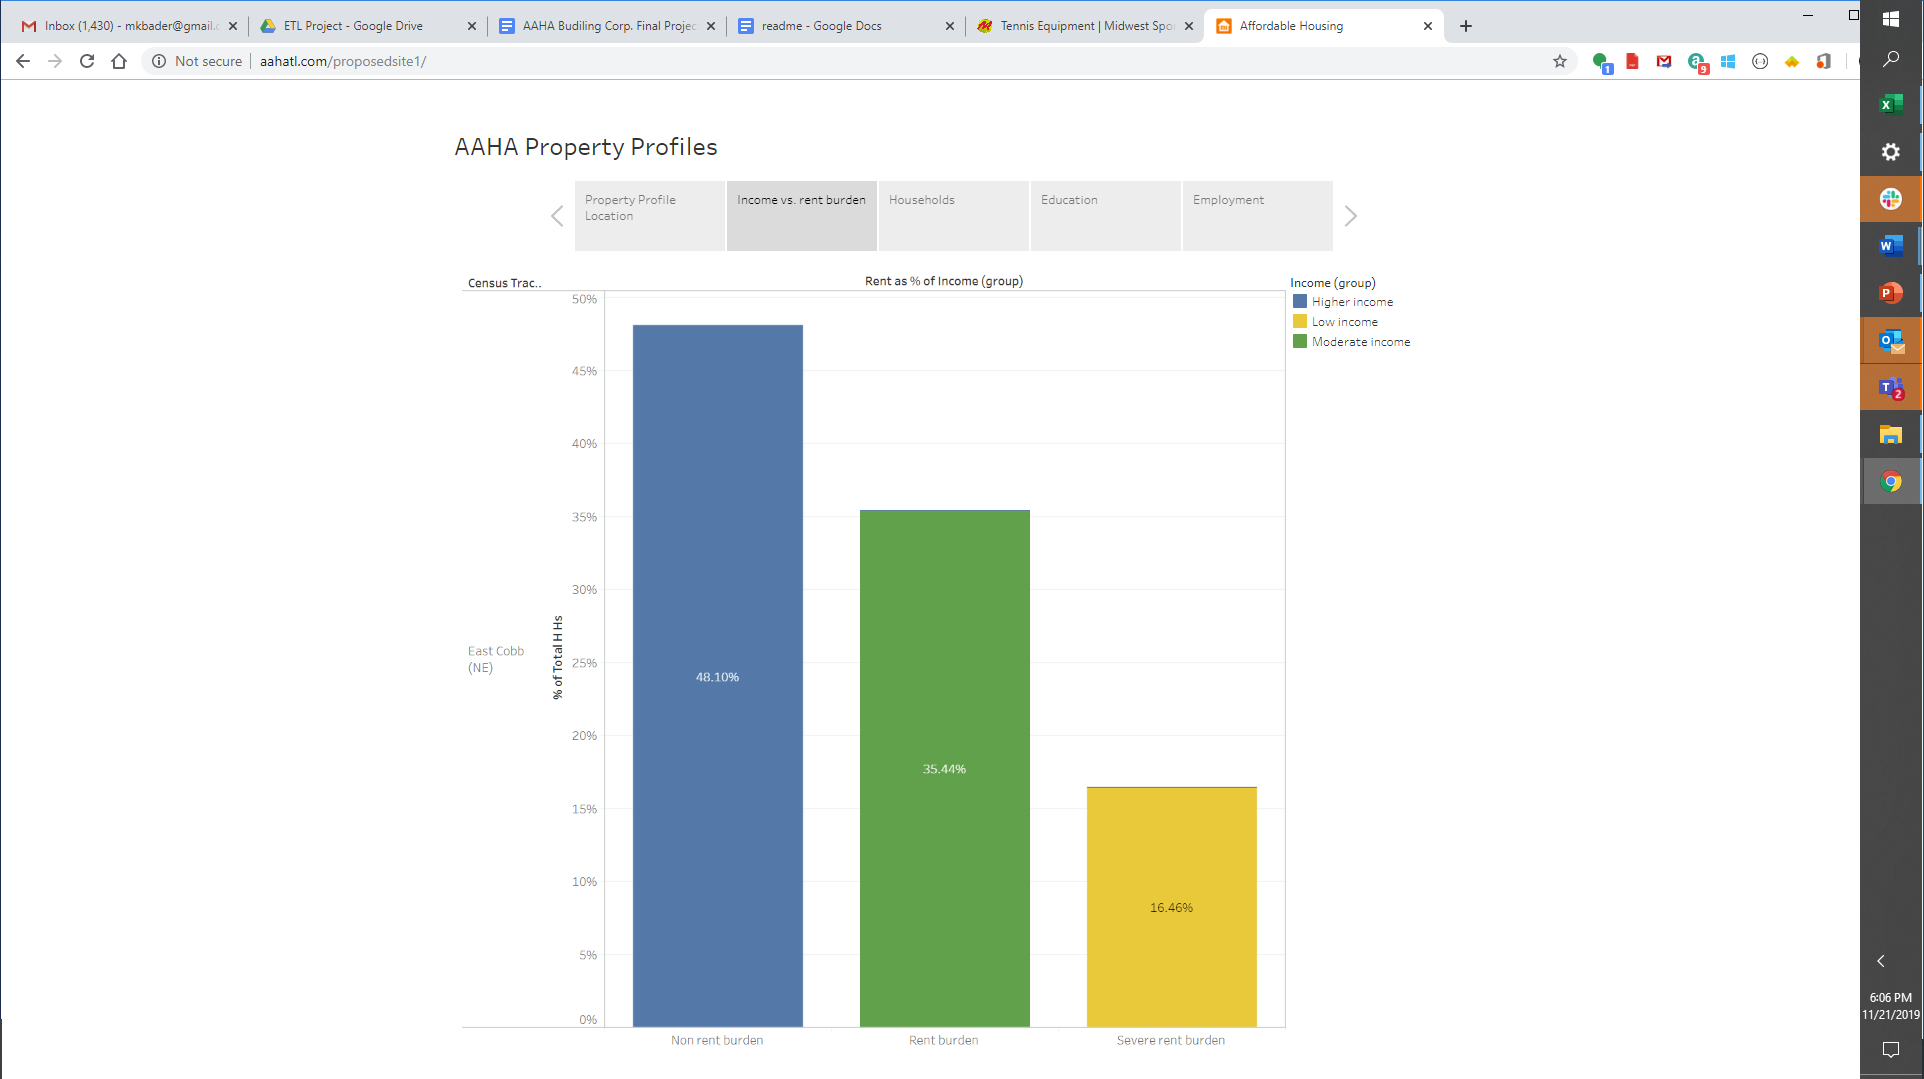
Task: Open the circular braces extension icon
Action: pos(1760,61)
